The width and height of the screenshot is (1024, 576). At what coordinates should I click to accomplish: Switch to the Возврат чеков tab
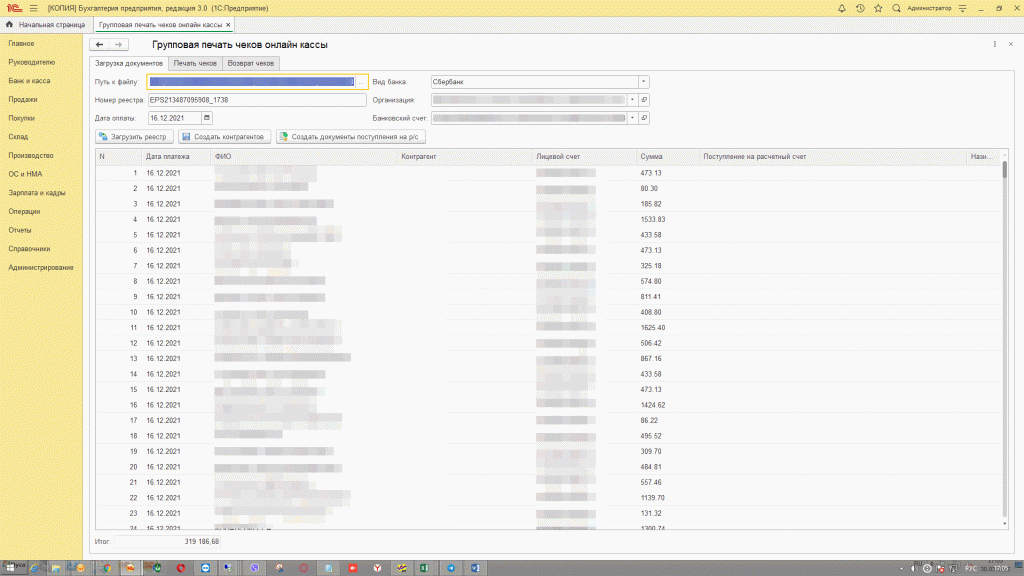(x=251, y=63)
